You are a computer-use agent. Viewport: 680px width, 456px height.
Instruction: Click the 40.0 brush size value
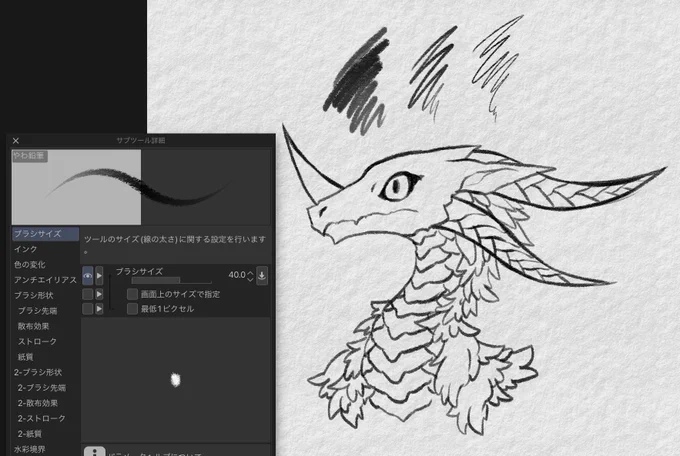pyautogui.click(x=237, y=275)
